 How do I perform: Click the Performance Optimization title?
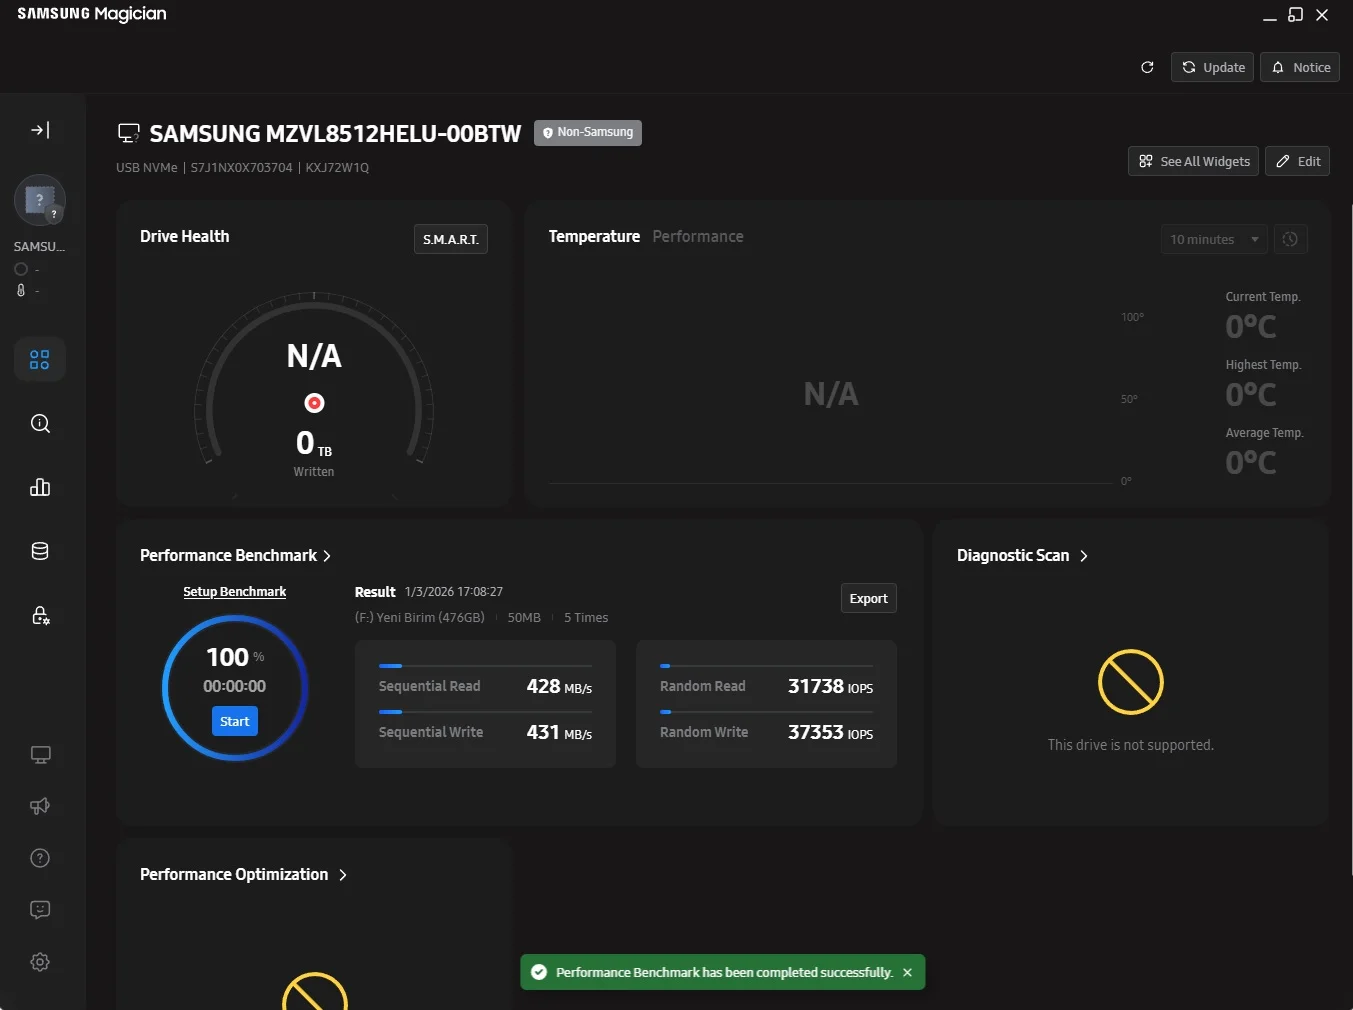click(x=234, y=875)
